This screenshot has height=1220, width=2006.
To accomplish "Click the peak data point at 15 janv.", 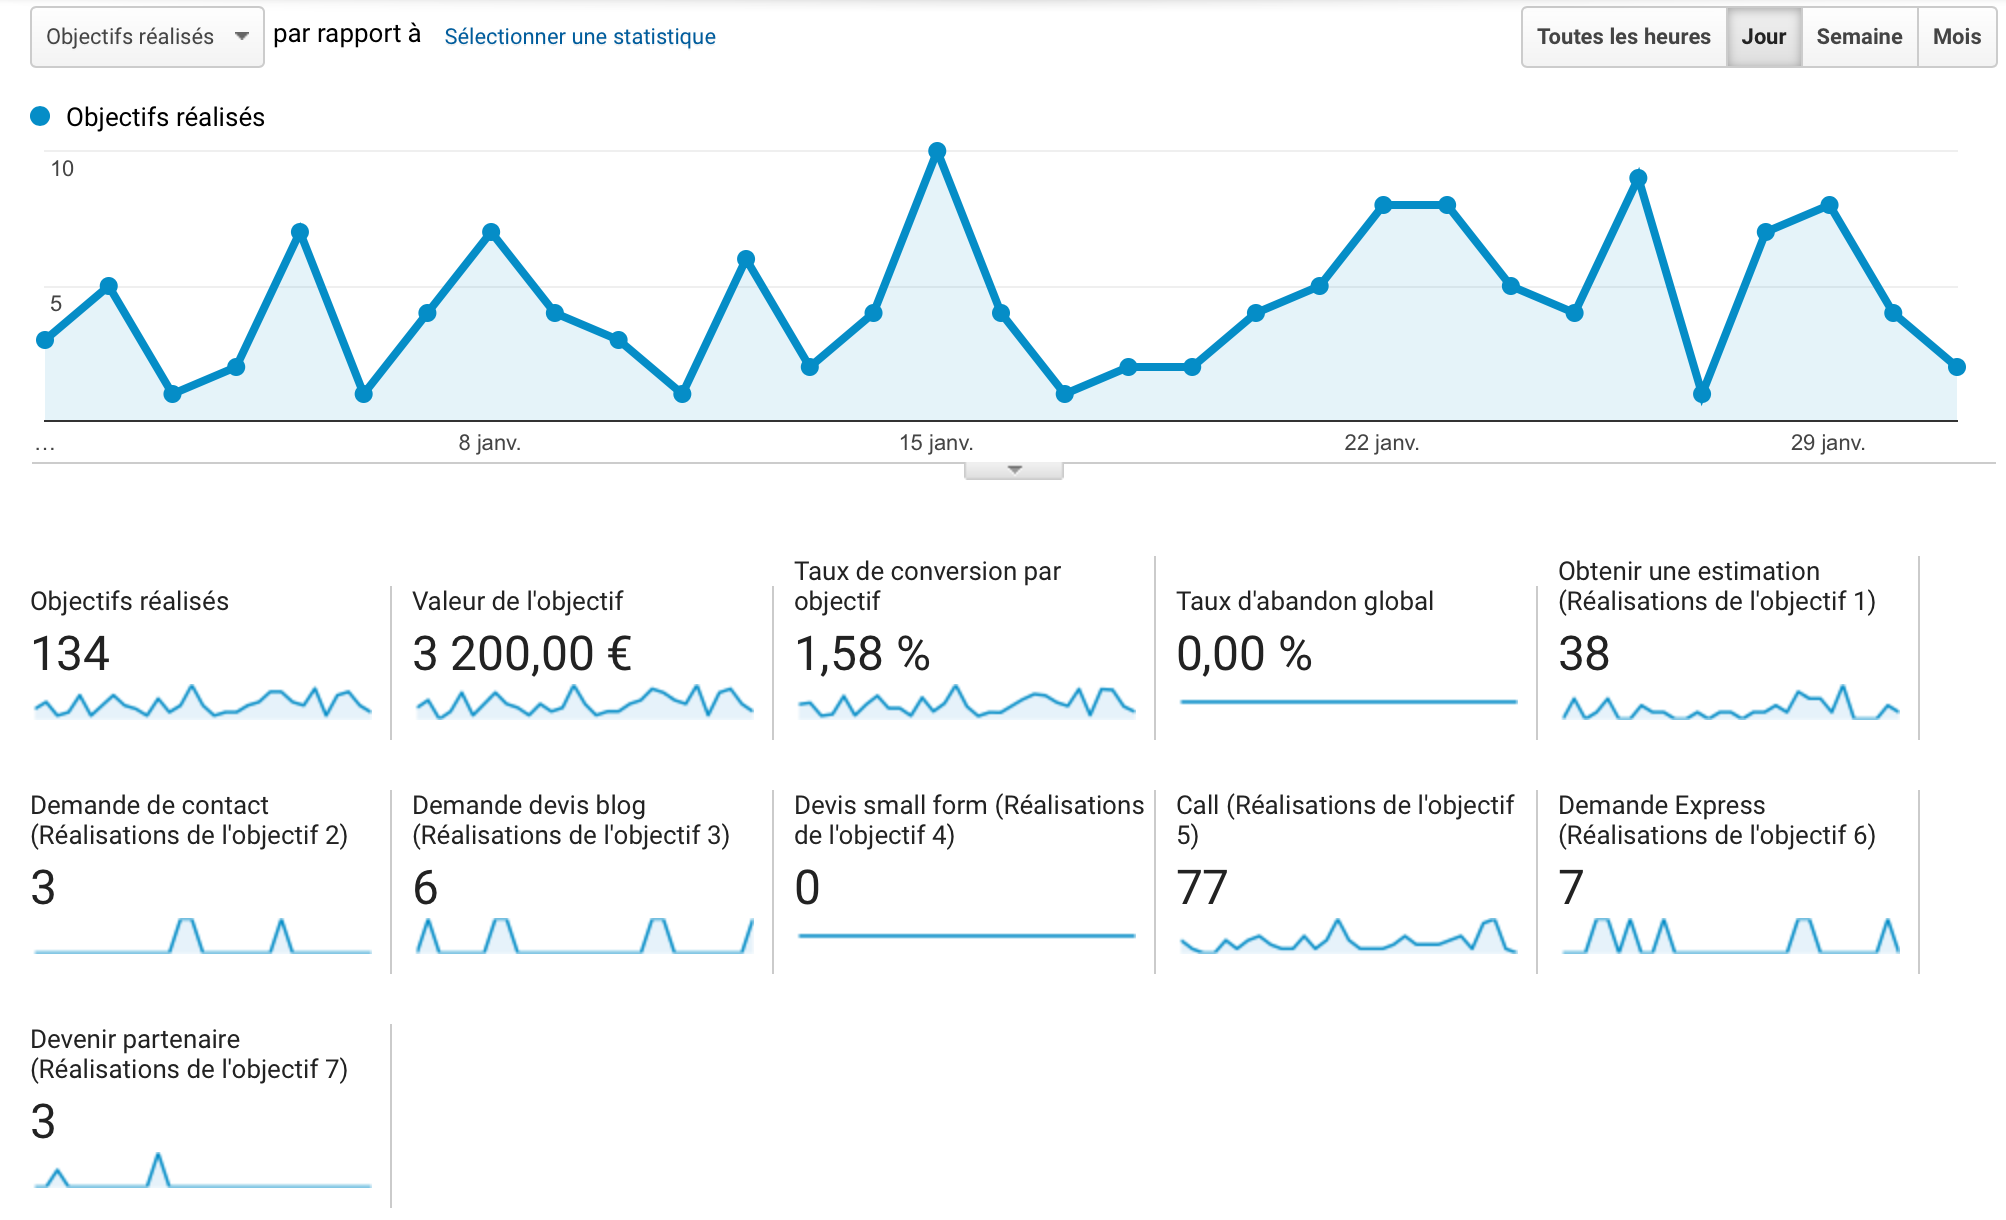I will pos(937,151).
